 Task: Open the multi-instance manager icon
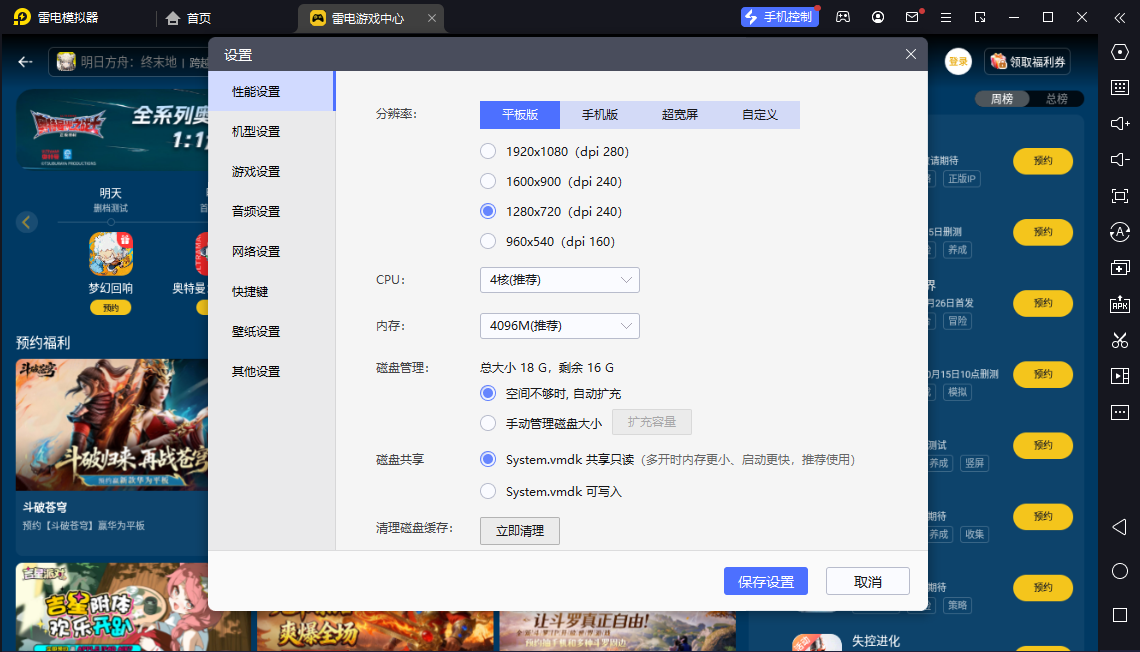pos(1120,268)
